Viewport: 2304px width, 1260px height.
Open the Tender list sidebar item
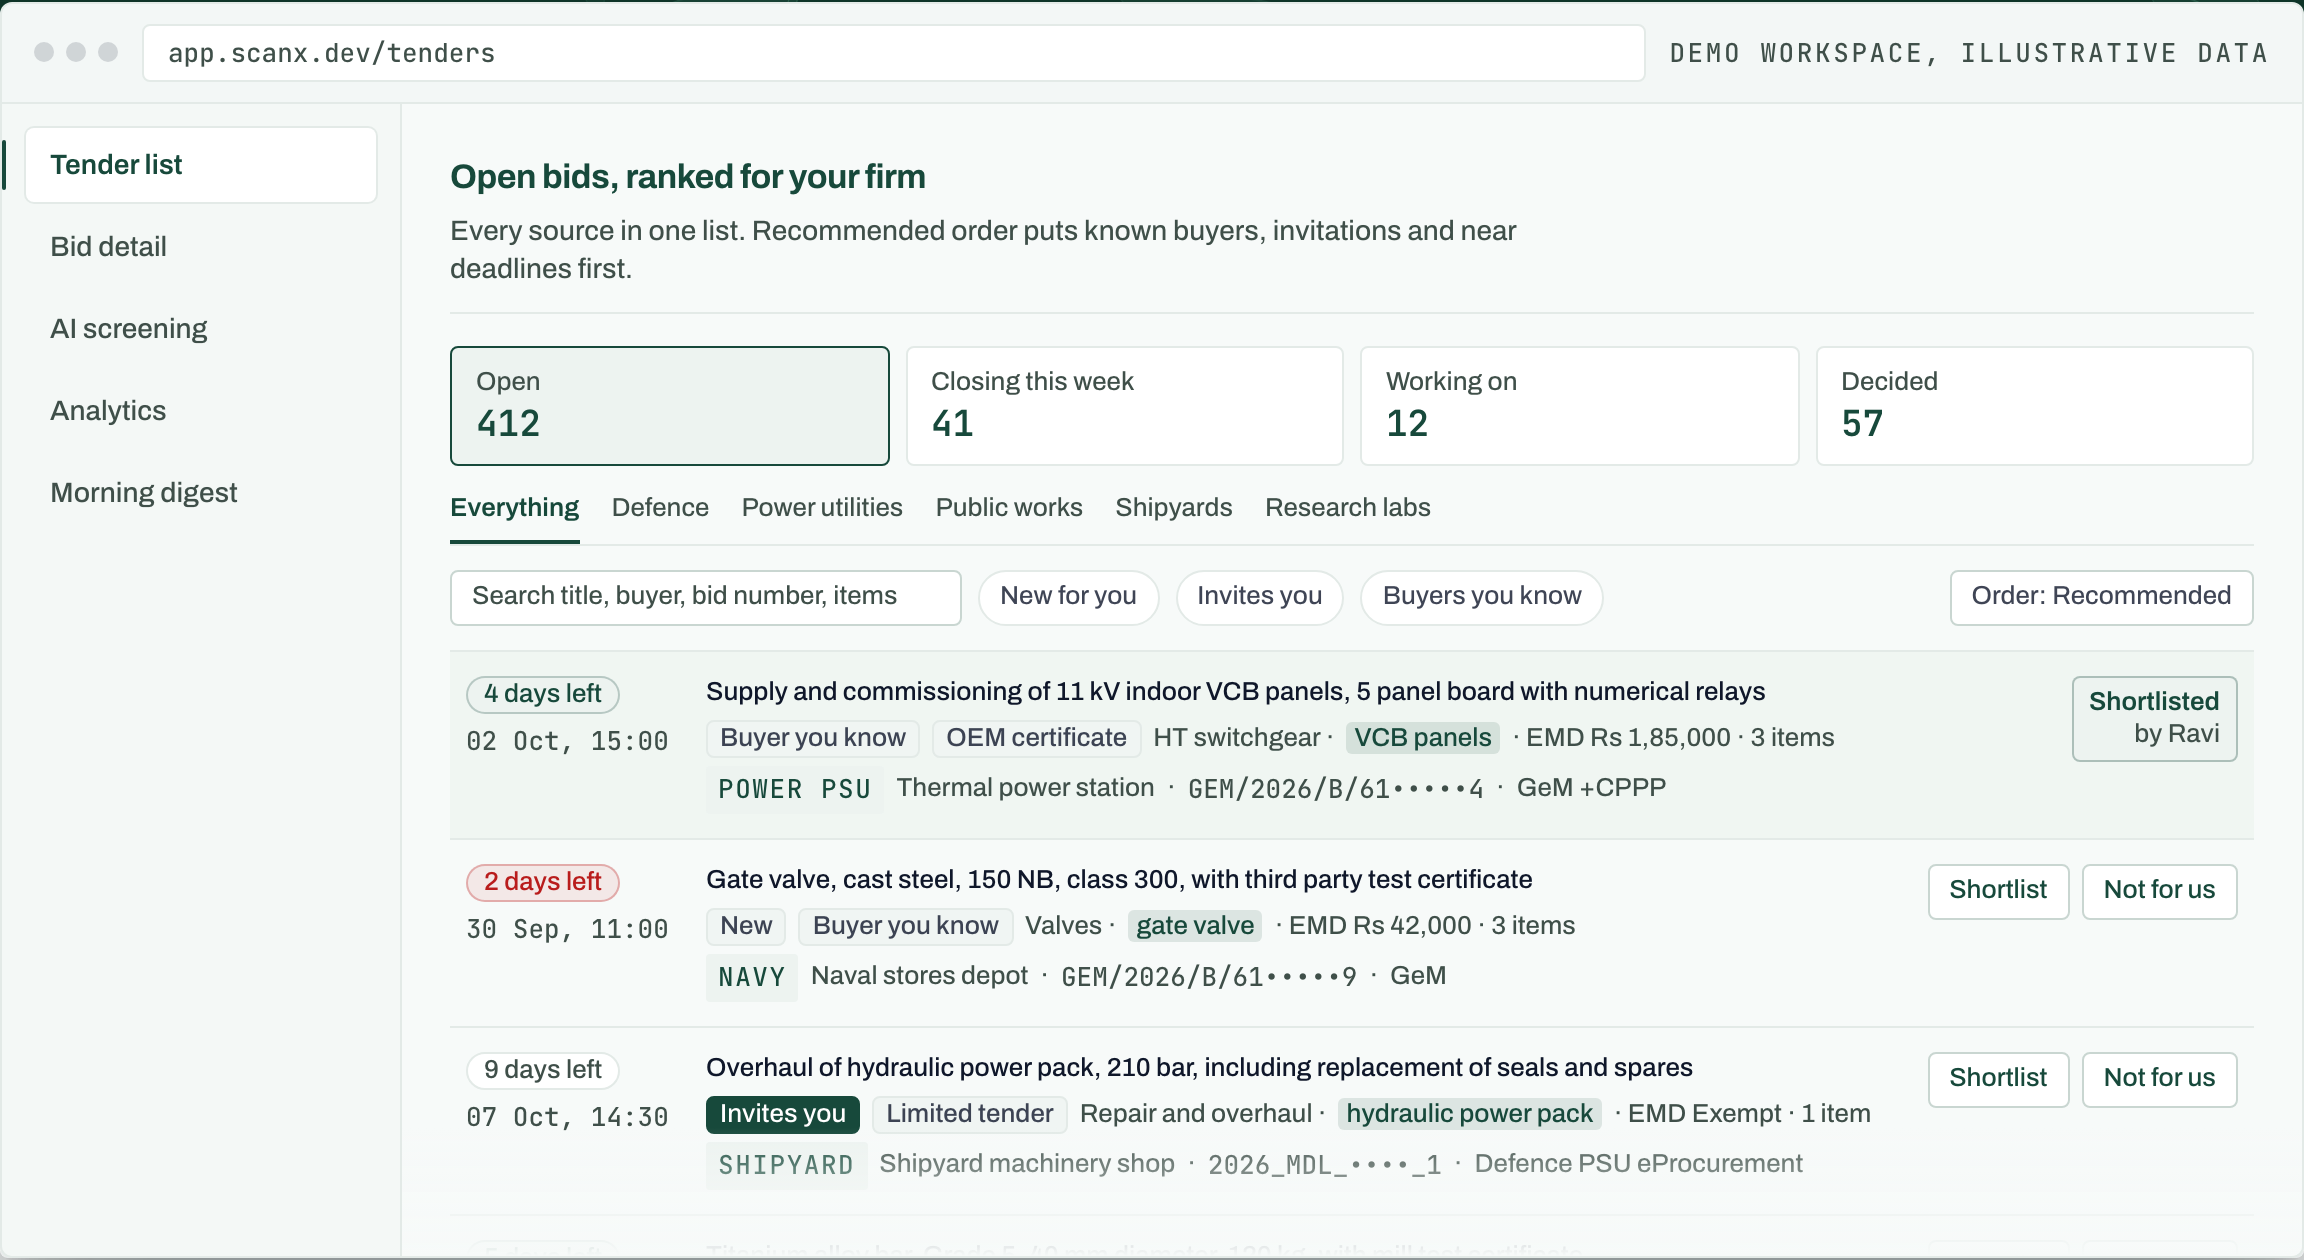pos(200,165)
